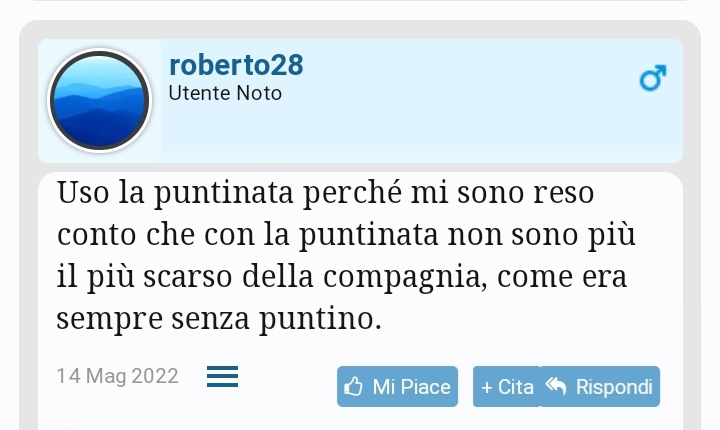This screenshot has width=720, height=430.
Task: Open the 14 Mag 2022 post date
Action: 117,376
